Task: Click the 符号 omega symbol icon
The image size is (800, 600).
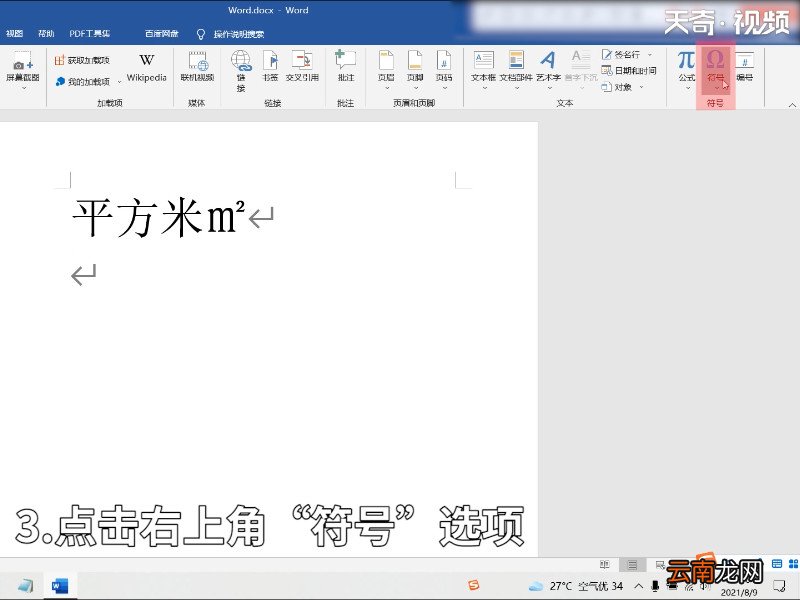Action: coord(715,60)
